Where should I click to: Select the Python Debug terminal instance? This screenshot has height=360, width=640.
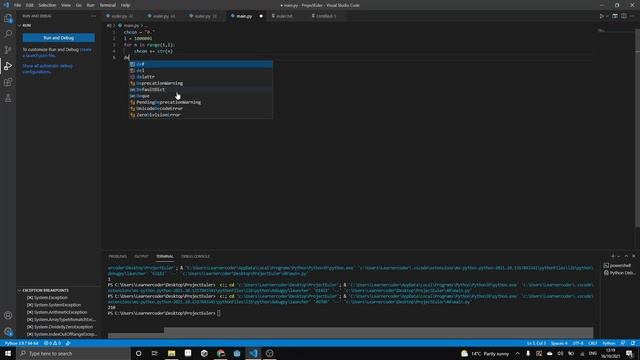[x=619, y=273]
